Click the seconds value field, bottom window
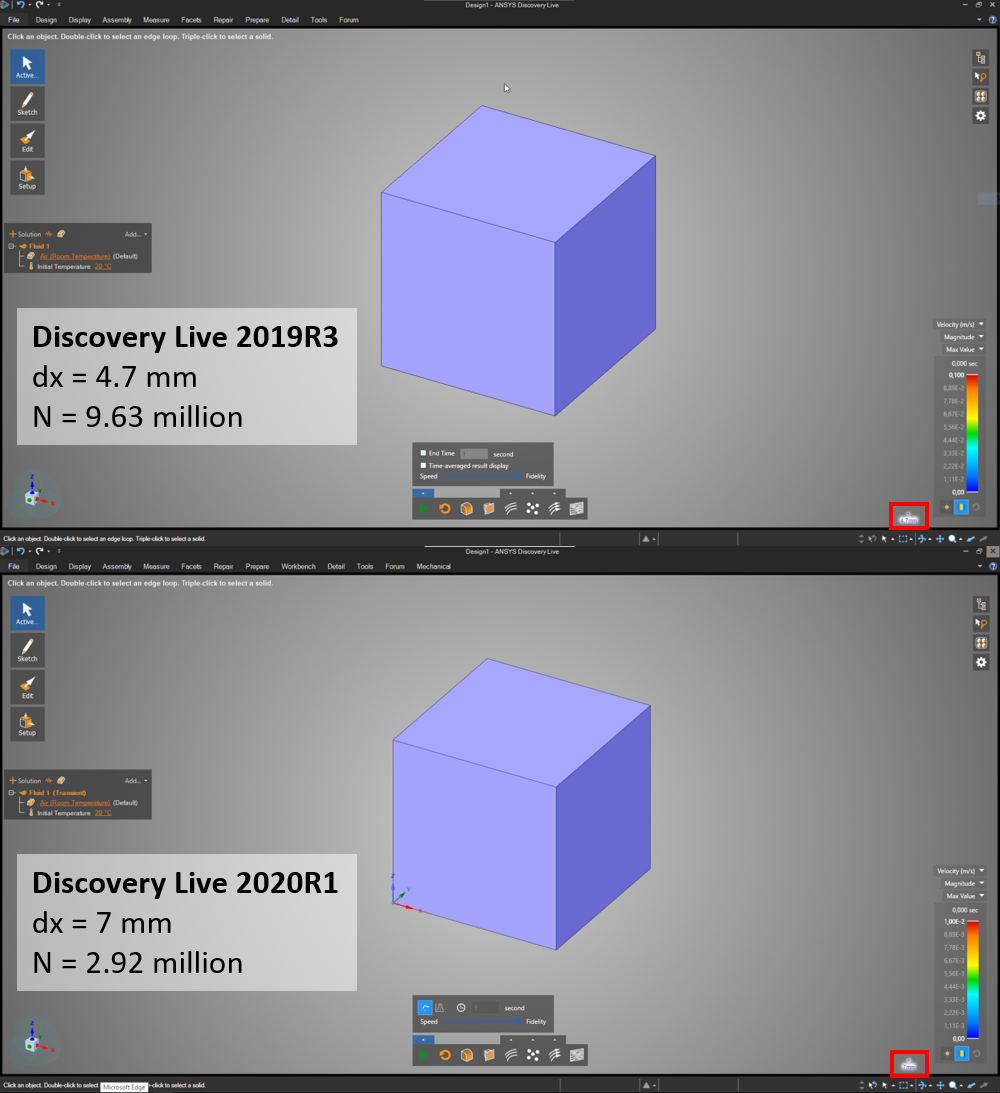 (485, 1008)
